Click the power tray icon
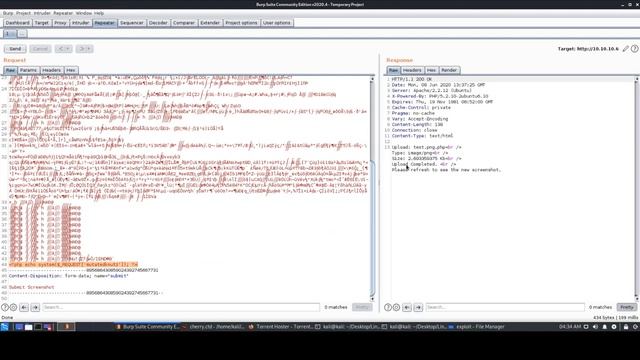The image size is (640, 360). (636, 327)
